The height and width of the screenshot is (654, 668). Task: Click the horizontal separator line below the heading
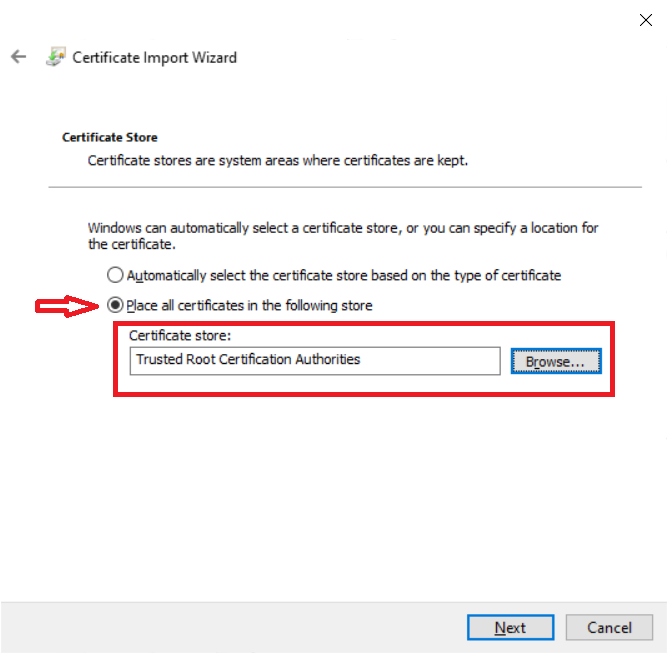344,187
